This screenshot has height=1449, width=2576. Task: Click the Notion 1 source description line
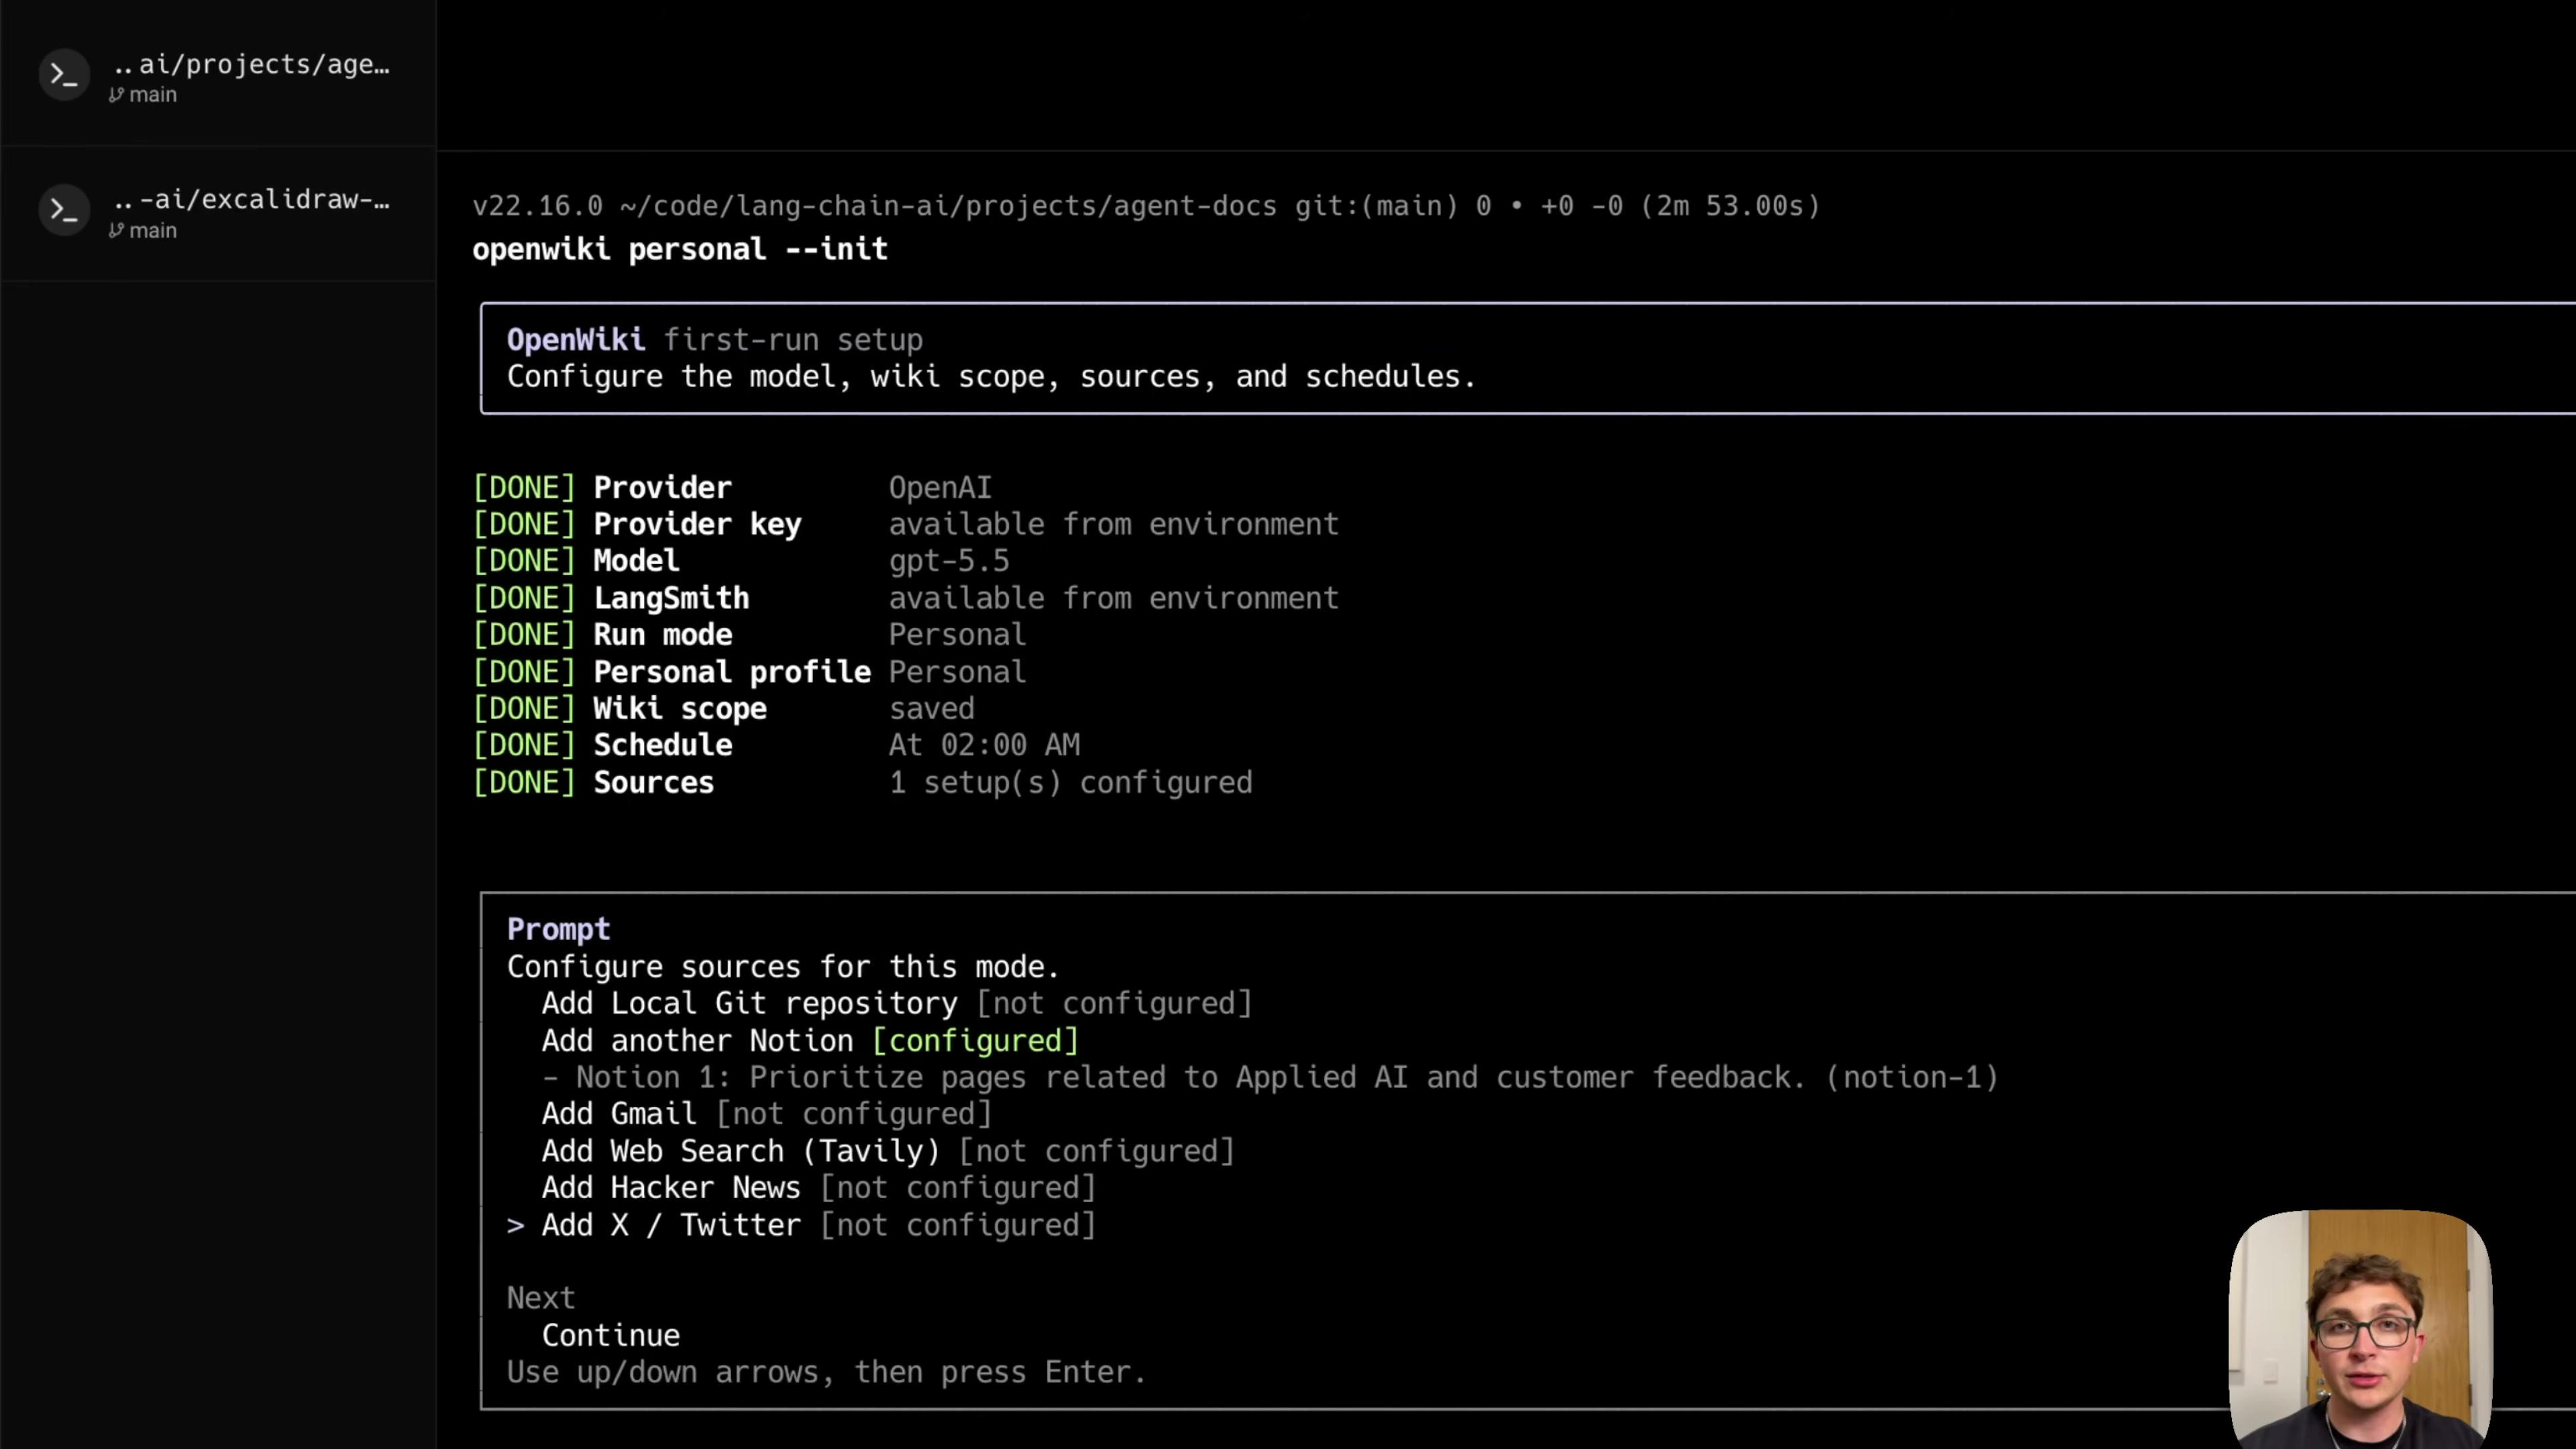point(1270,1077)
